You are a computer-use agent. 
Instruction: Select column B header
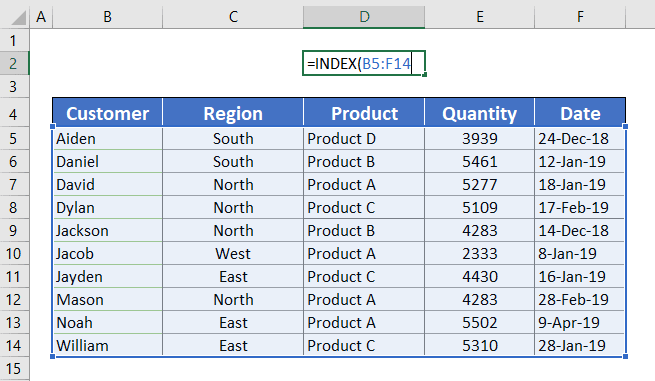coord(107,17)
